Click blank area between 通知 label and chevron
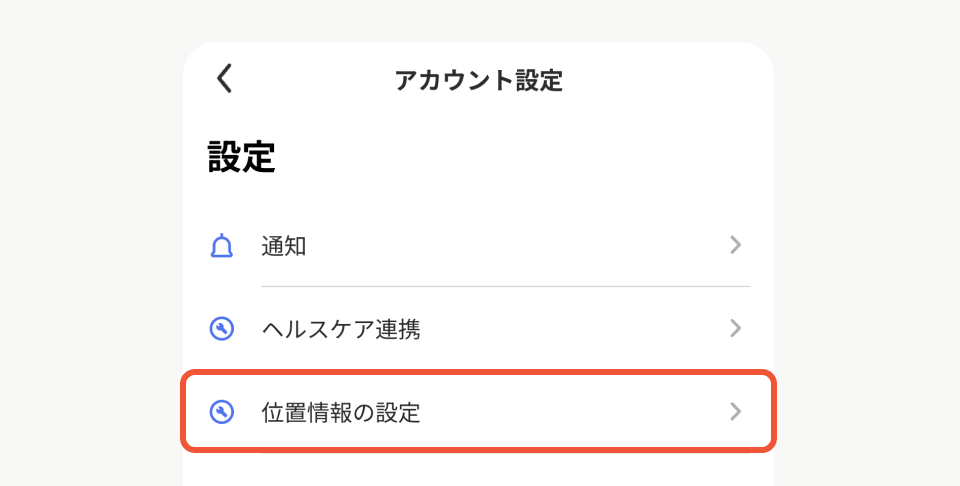Screen dimensions: 960x486 click(x=520, y=246)
